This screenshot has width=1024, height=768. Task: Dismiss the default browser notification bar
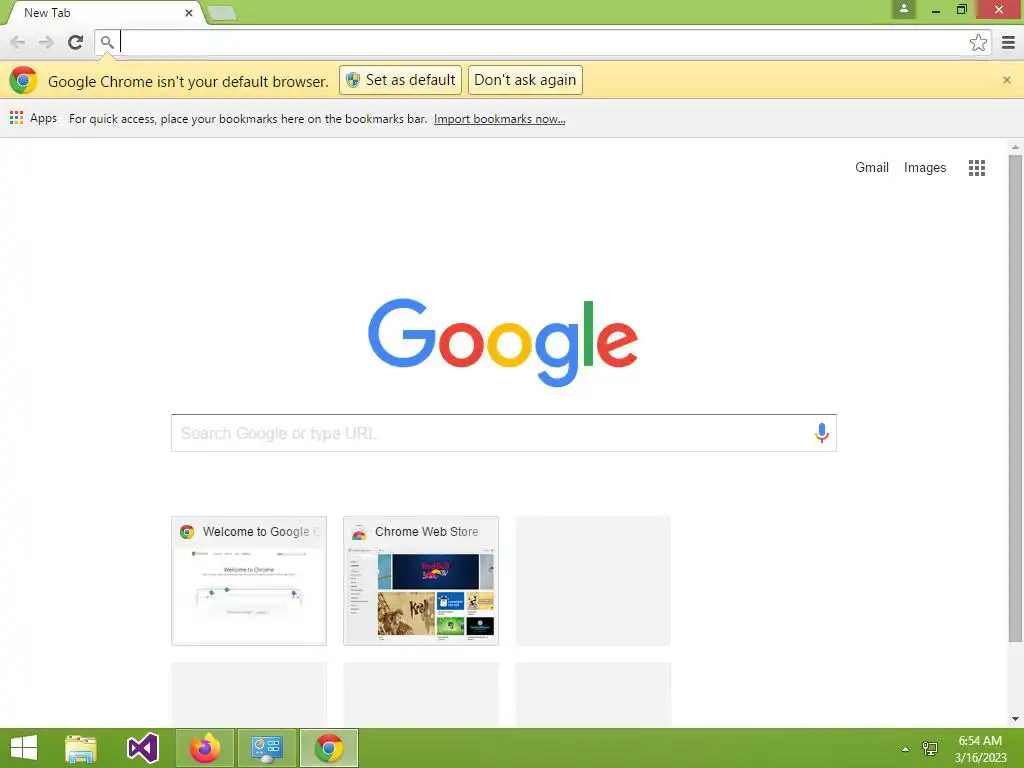pyautogui.click(x=1006, y=80)
